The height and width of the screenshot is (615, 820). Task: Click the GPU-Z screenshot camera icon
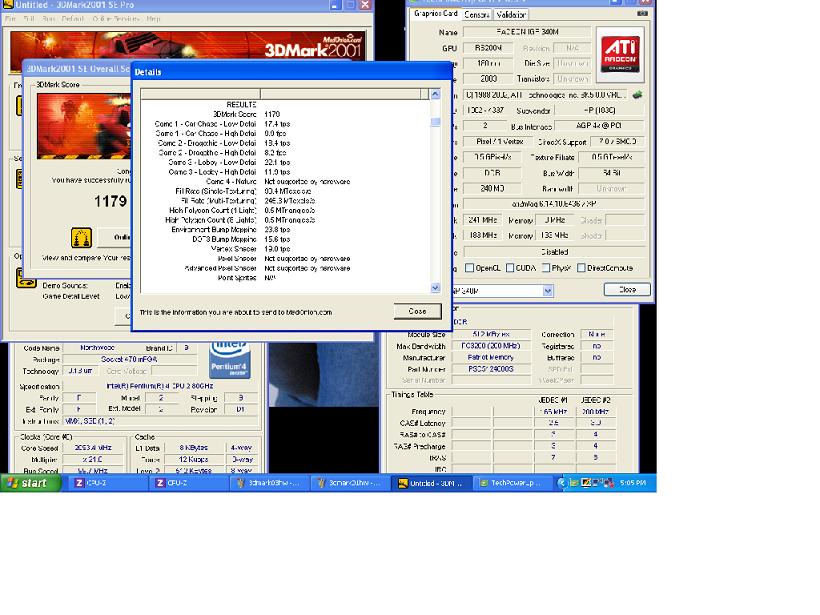coord(642,14)
